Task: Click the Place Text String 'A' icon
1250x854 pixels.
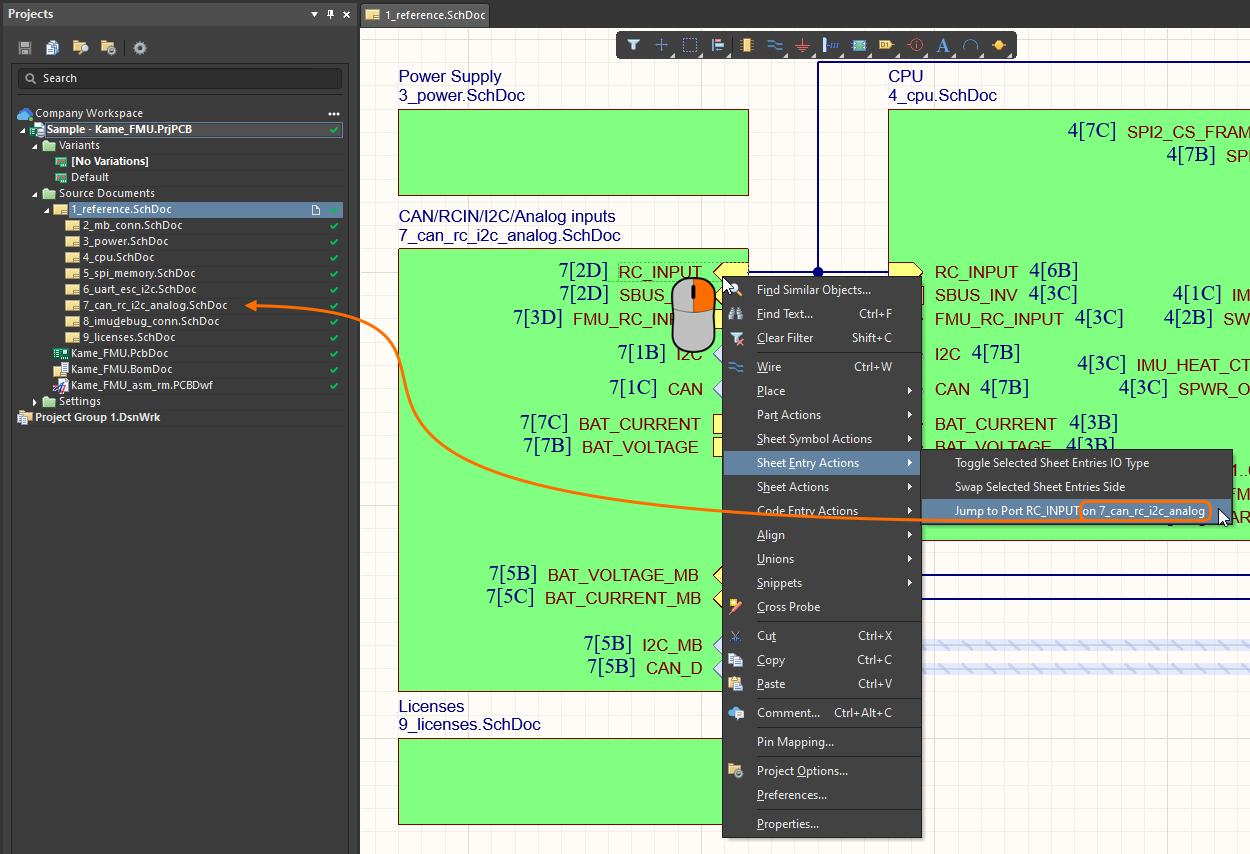Action: tap(942, 45)
